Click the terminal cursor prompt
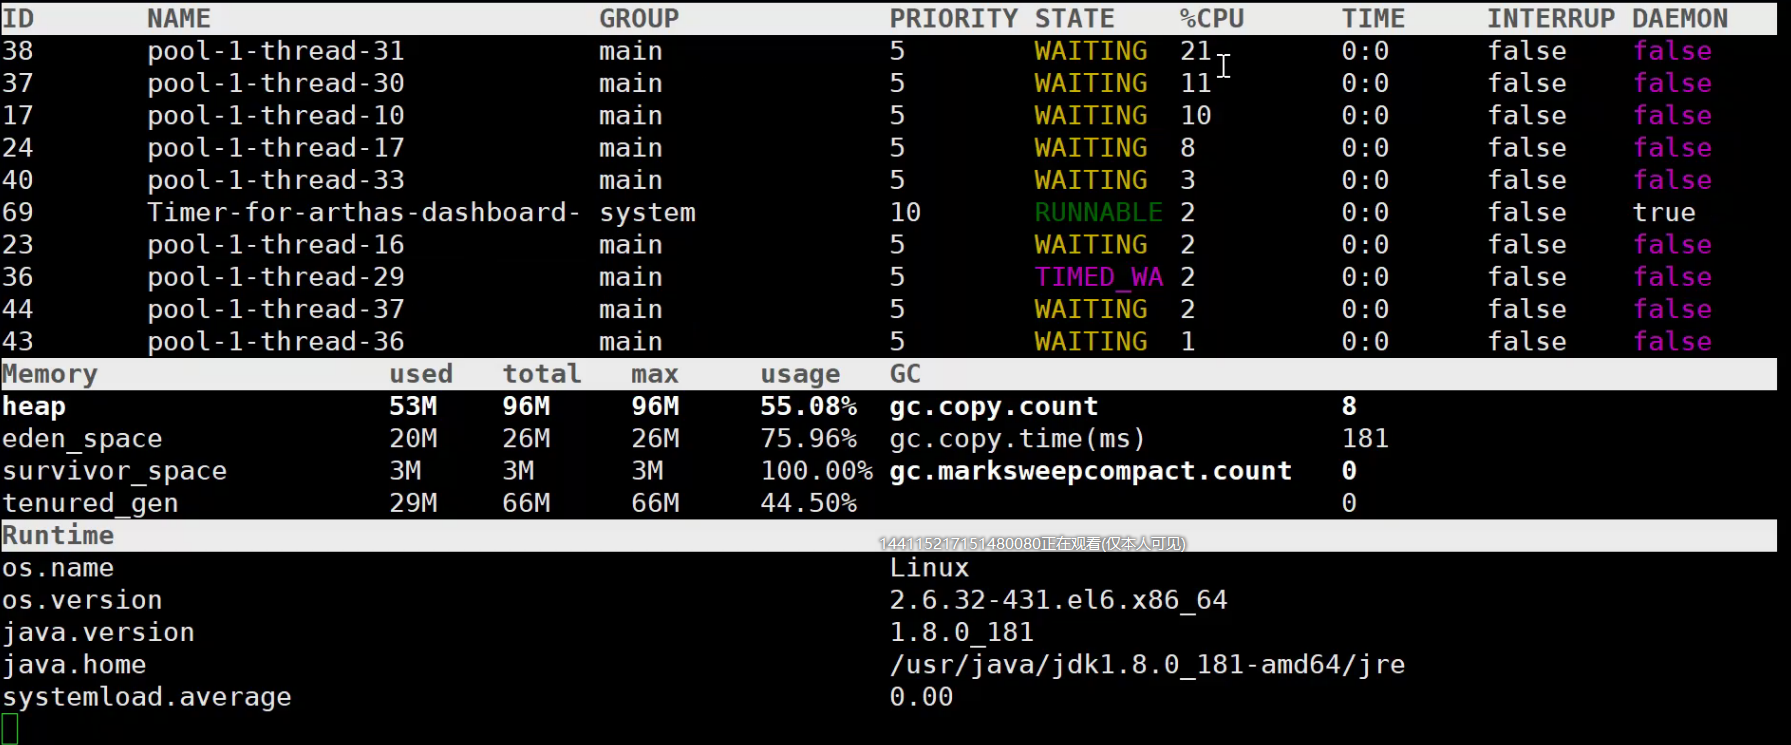Image resolution: width=1791 pixels, height=745 pixels. (x=10, y=729)
